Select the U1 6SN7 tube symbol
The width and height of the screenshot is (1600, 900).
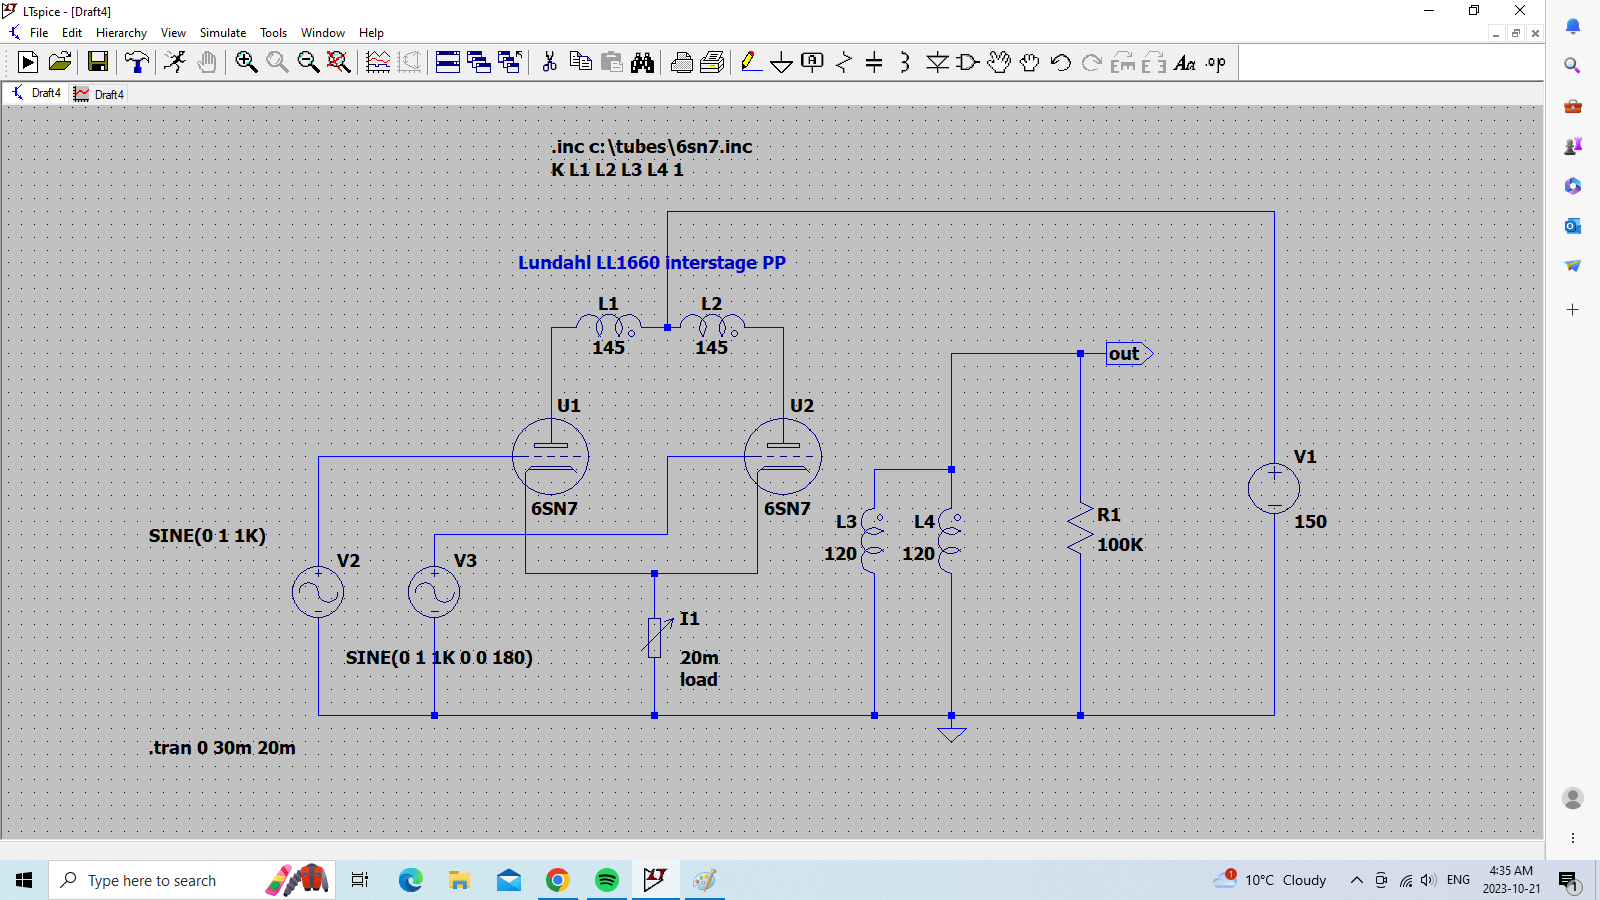point(550,456)
